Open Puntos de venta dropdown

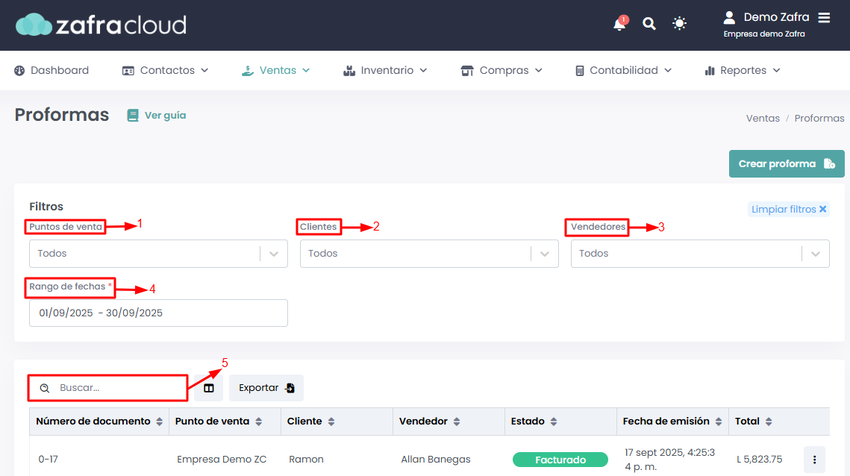point(158,254)
